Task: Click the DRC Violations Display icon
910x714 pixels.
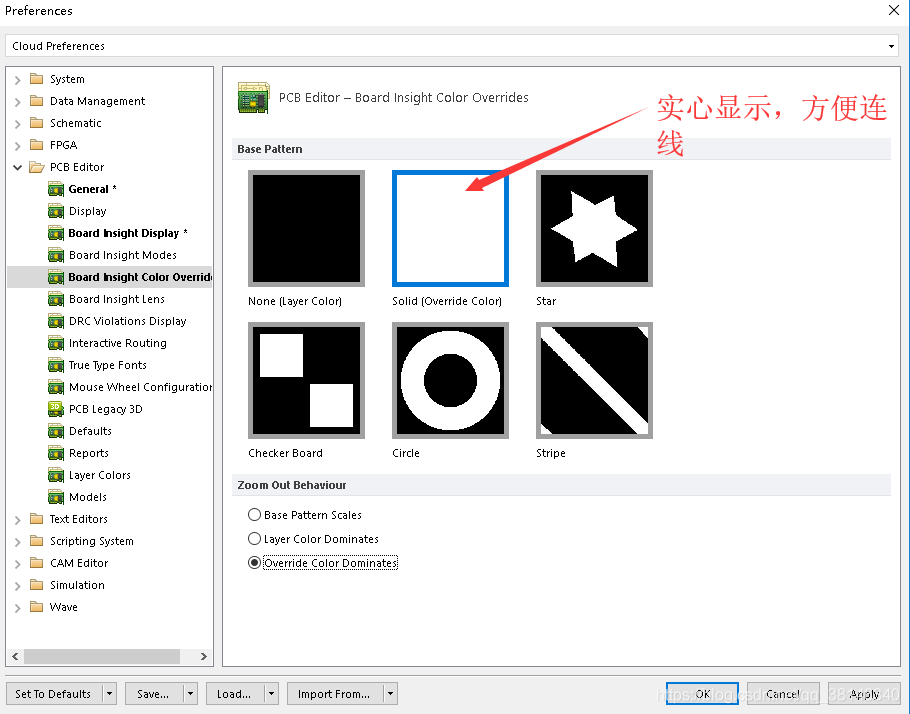Action: click(x=56, y=322)
